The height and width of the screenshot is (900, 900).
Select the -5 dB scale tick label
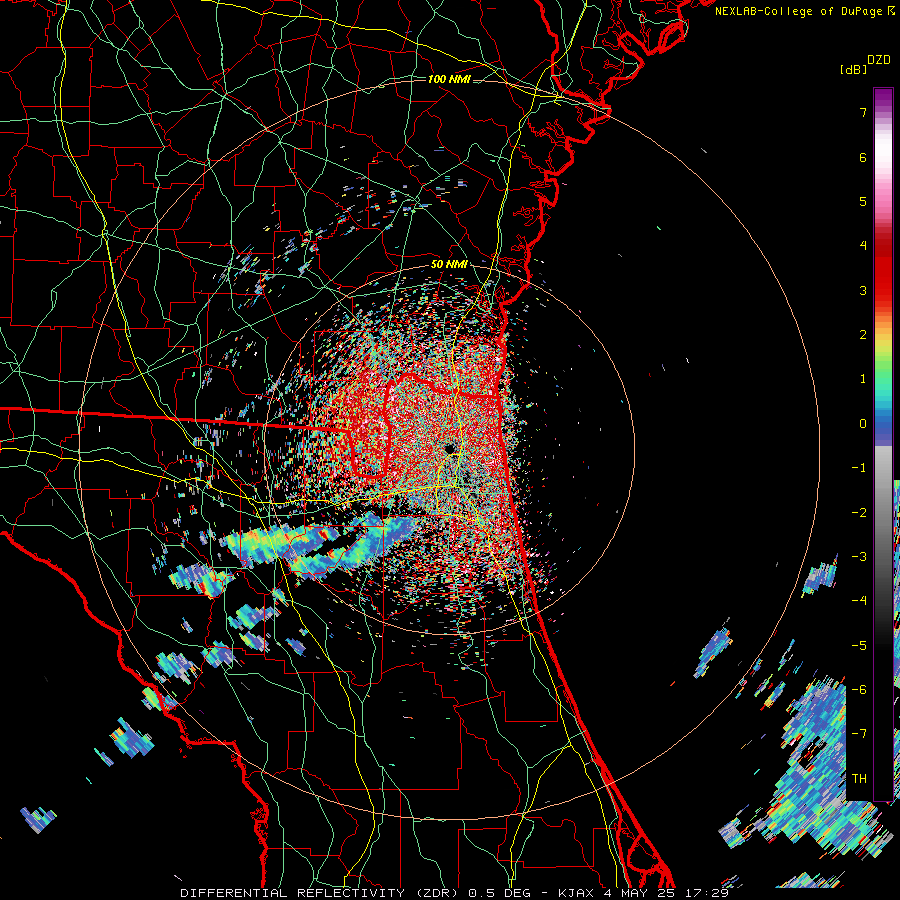pyautogui.click(x=859, y=645)
